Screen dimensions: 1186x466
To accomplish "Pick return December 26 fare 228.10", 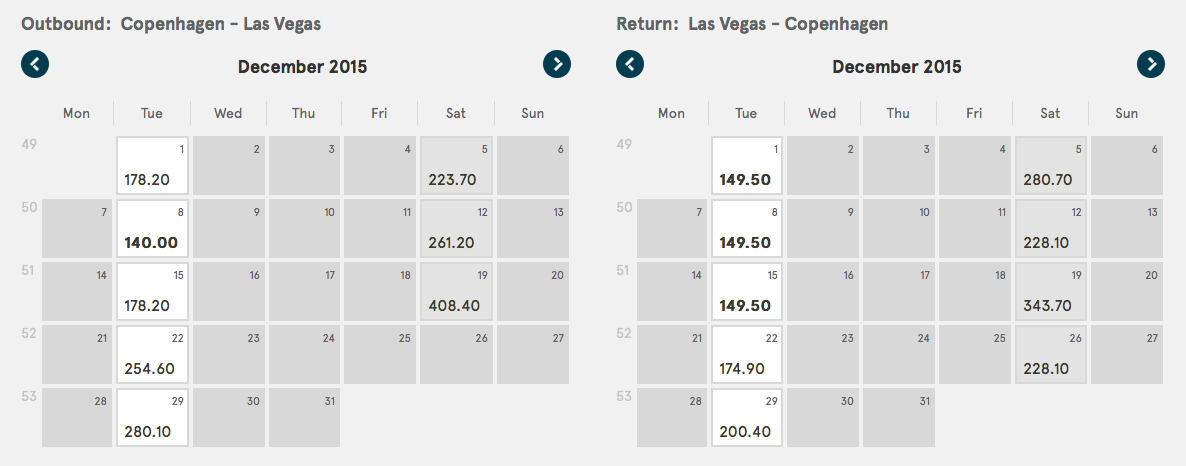I will point(1051,354).
